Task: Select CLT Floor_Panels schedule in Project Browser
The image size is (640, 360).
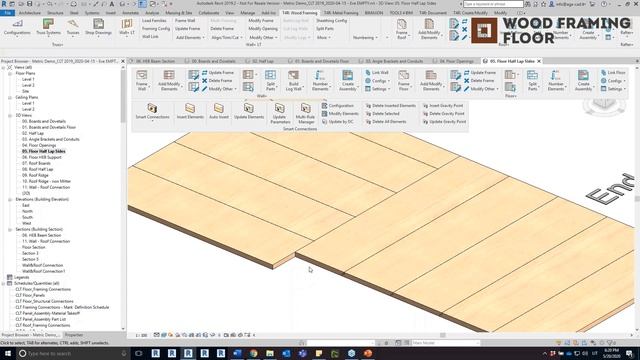Action: coord(30,296)
